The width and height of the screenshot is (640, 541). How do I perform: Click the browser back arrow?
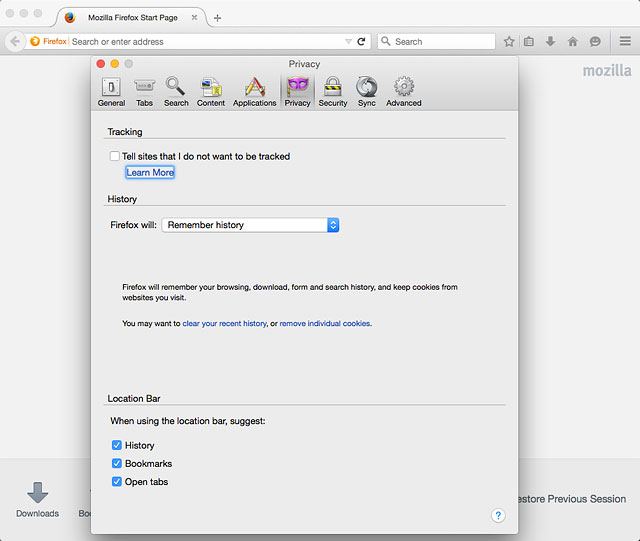(x=15, y=41)
